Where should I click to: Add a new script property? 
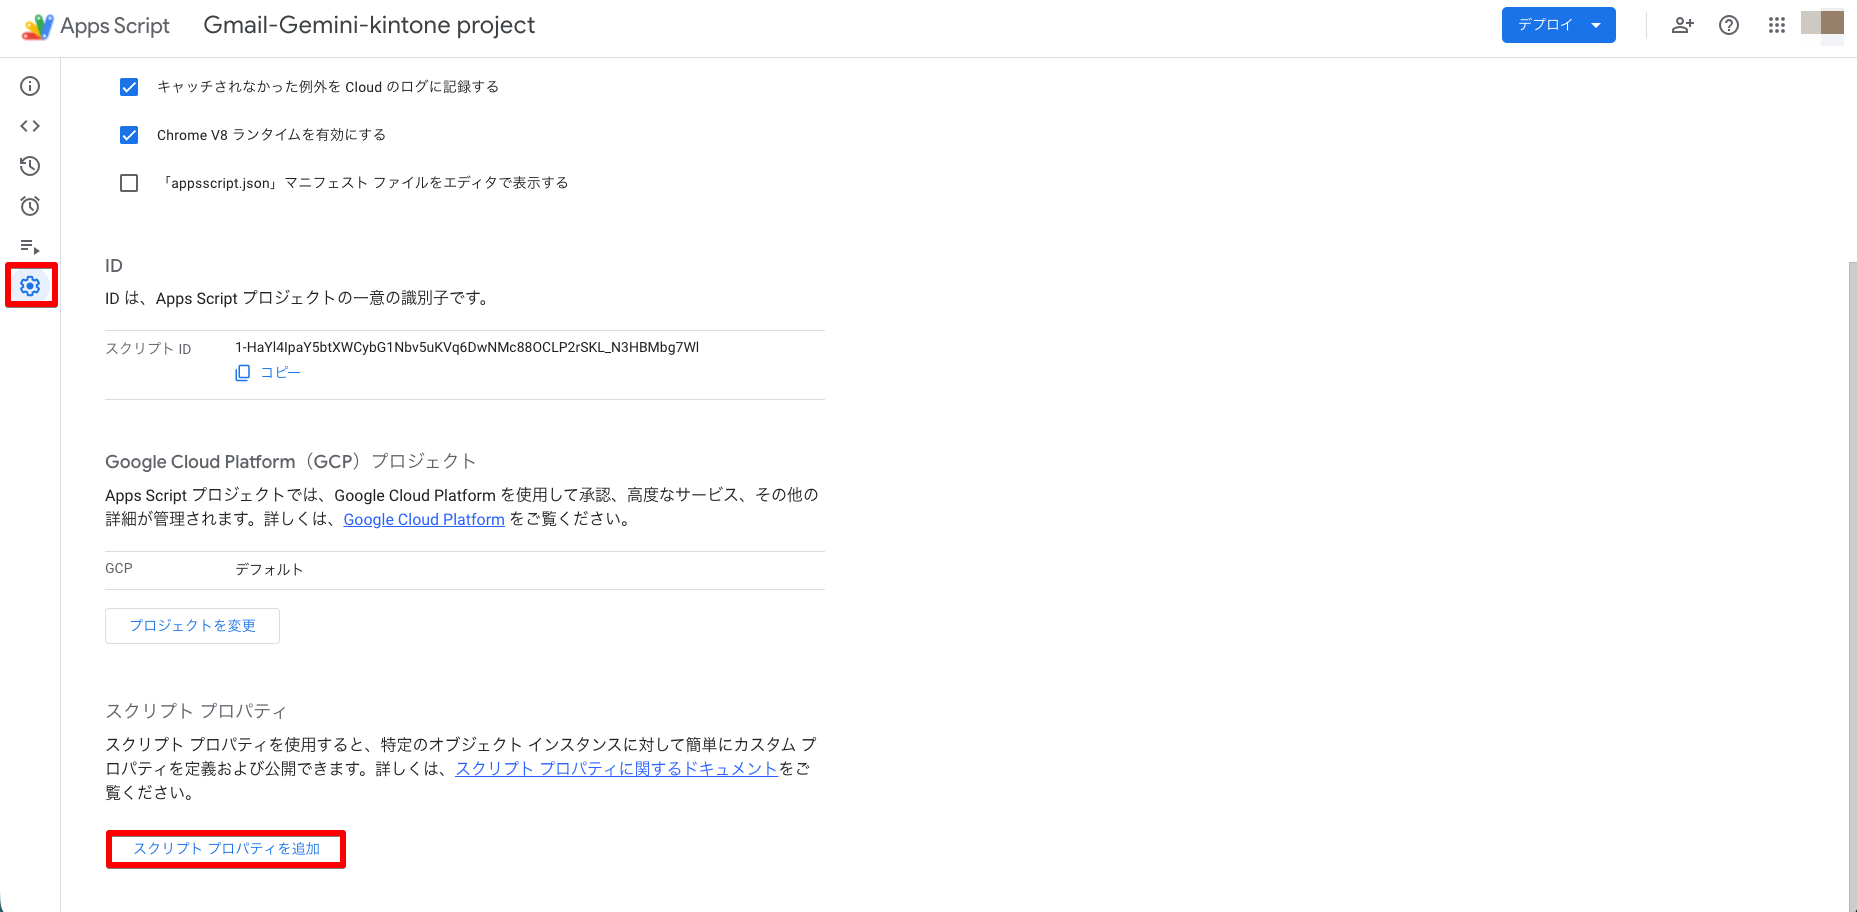225,848
